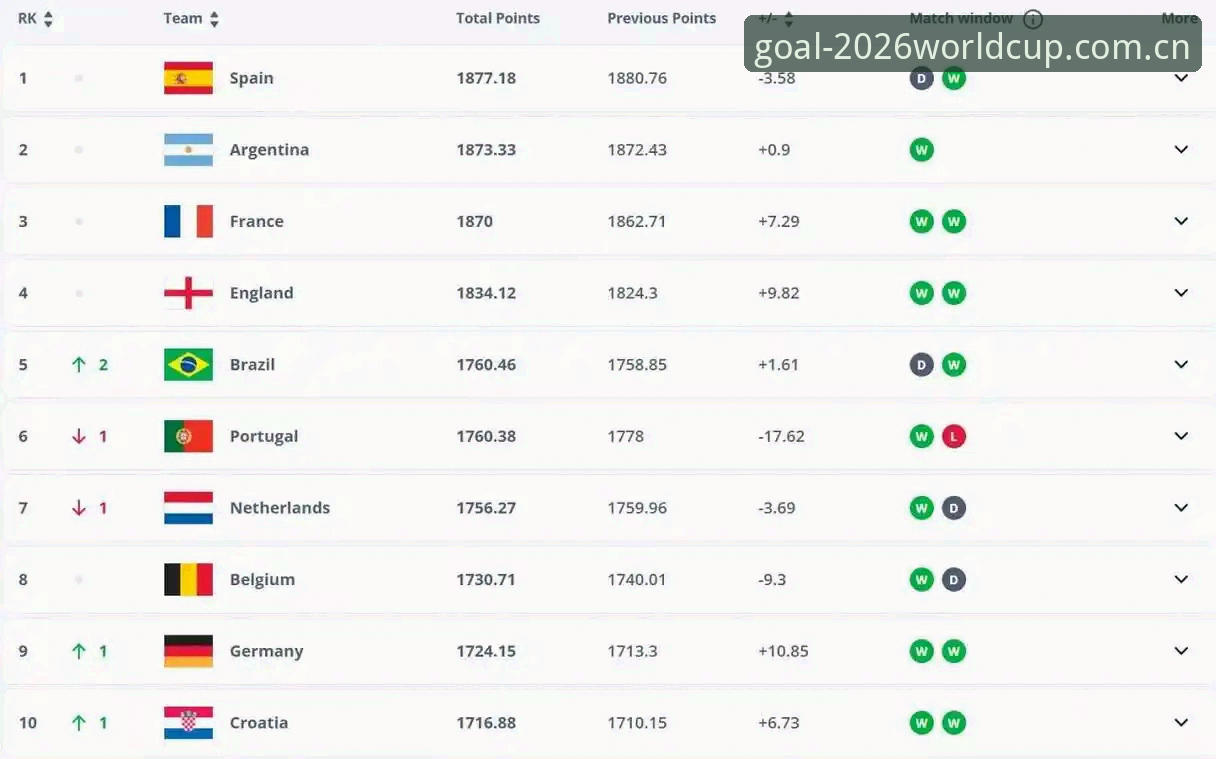Sort table by Team column arrows

214,19
